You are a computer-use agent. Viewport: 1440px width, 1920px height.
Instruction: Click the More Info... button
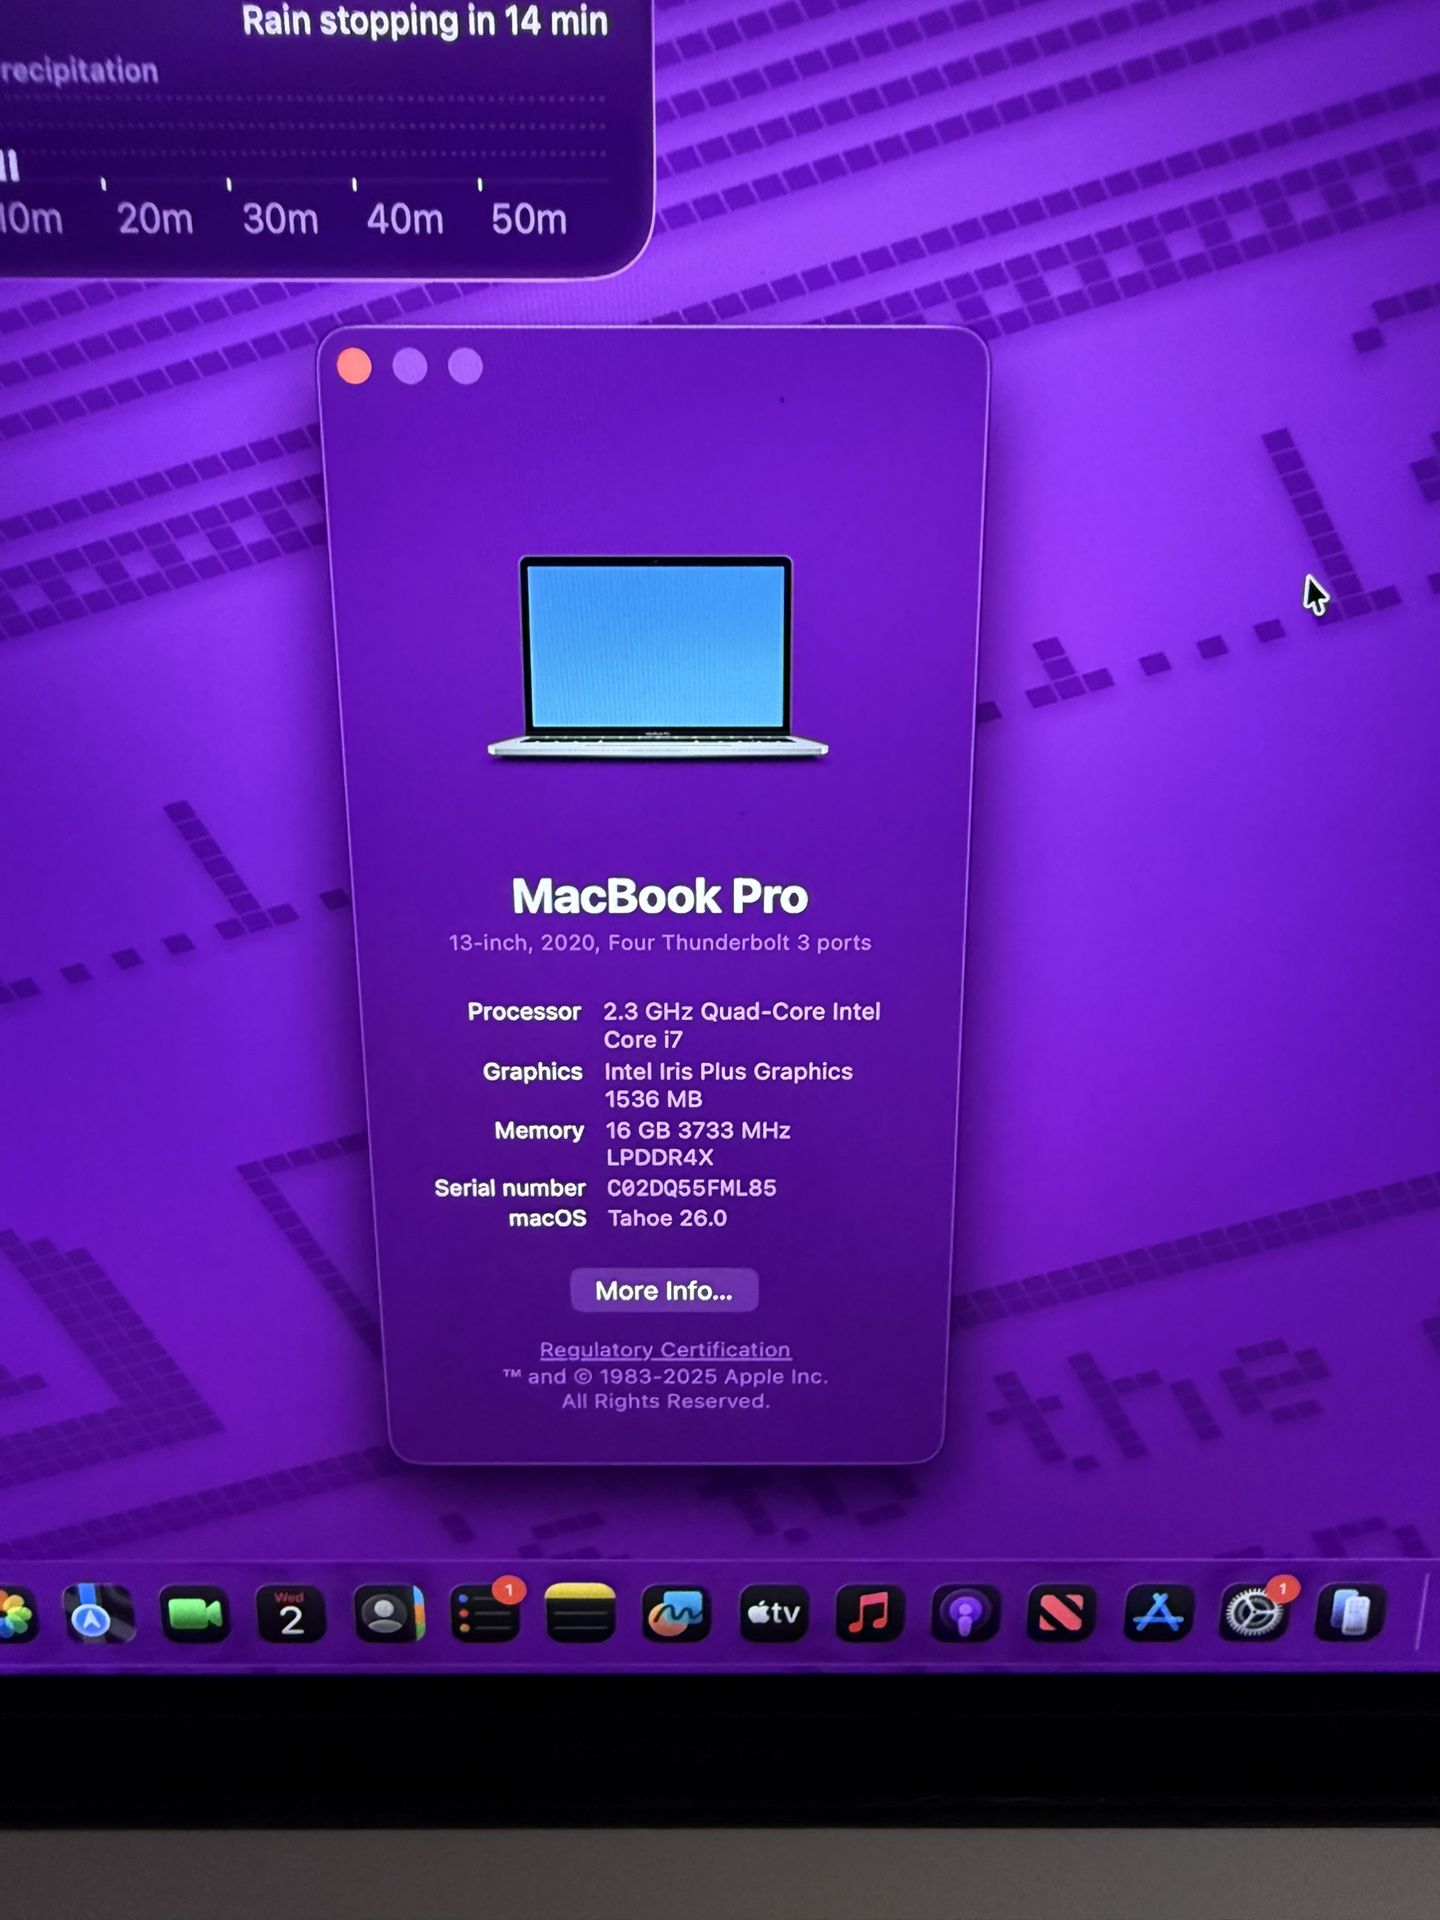tap(664, 1290)
